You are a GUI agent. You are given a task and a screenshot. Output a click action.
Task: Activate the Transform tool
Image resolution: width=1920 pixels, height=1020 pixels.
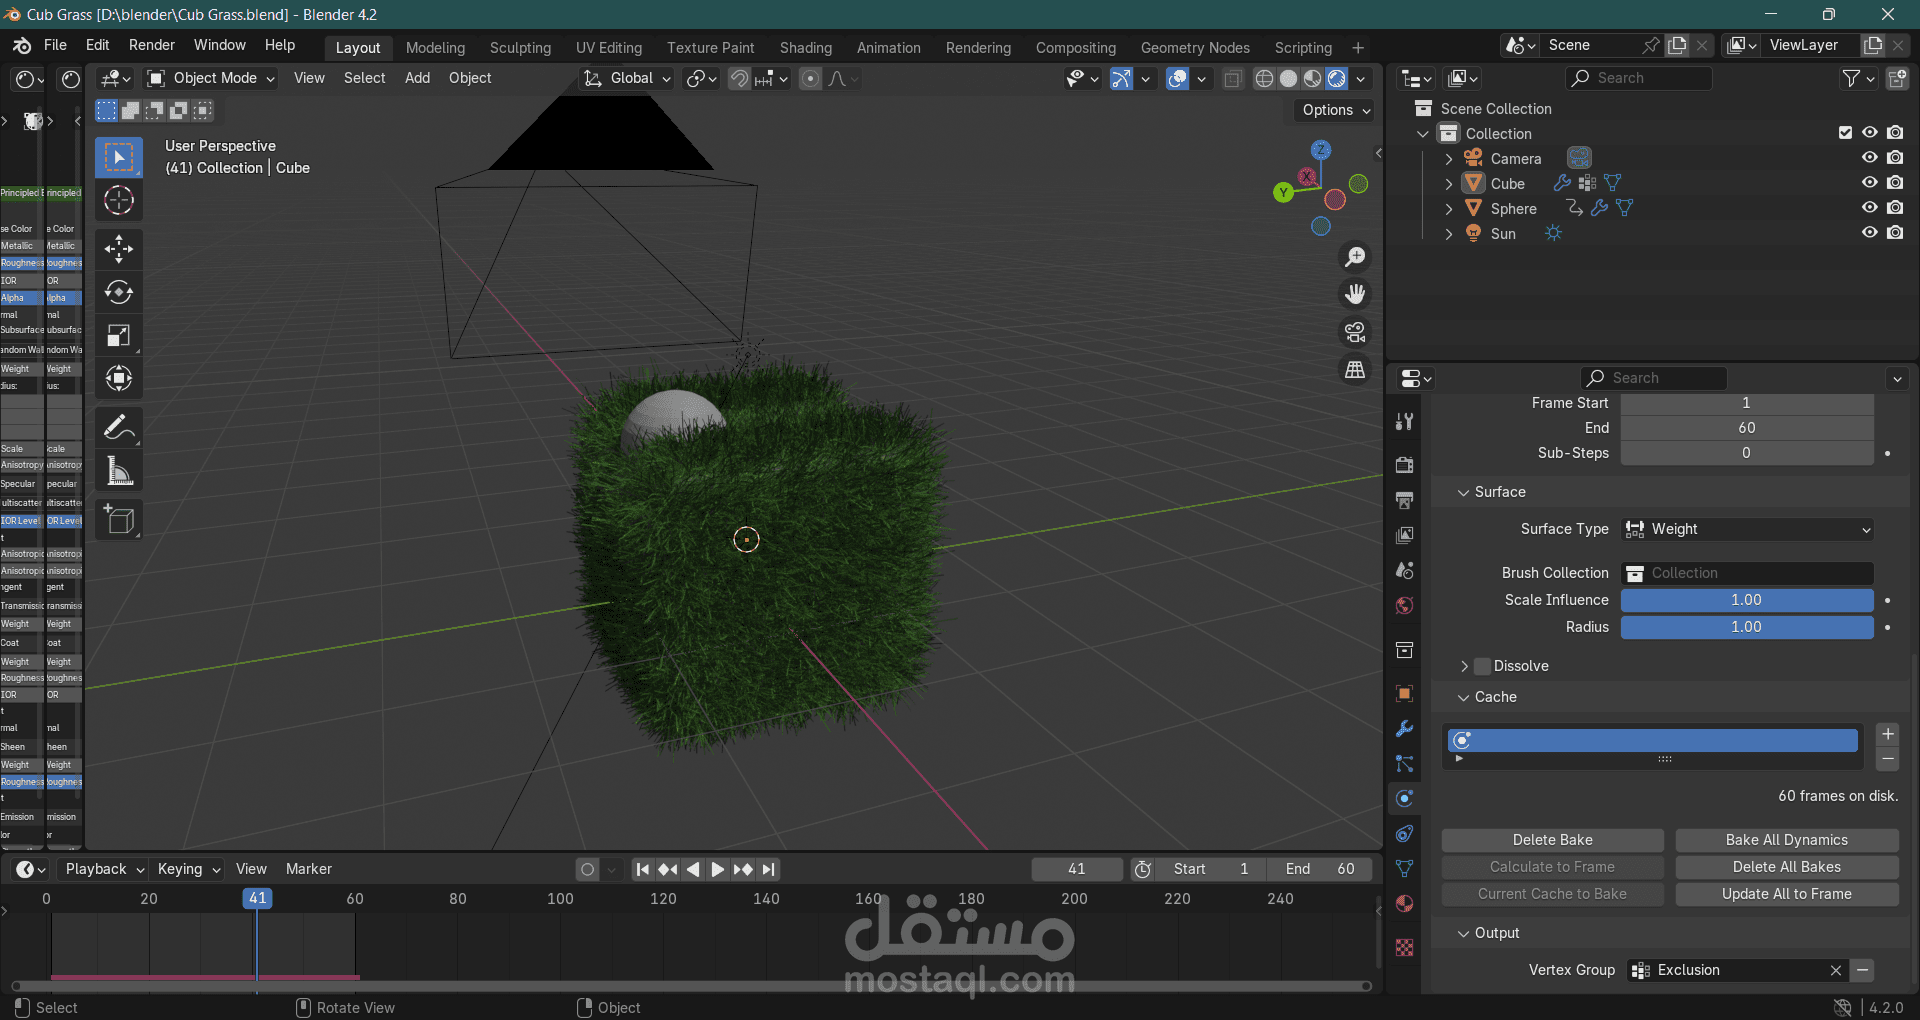pyautogui.click(x=119, y=378)
